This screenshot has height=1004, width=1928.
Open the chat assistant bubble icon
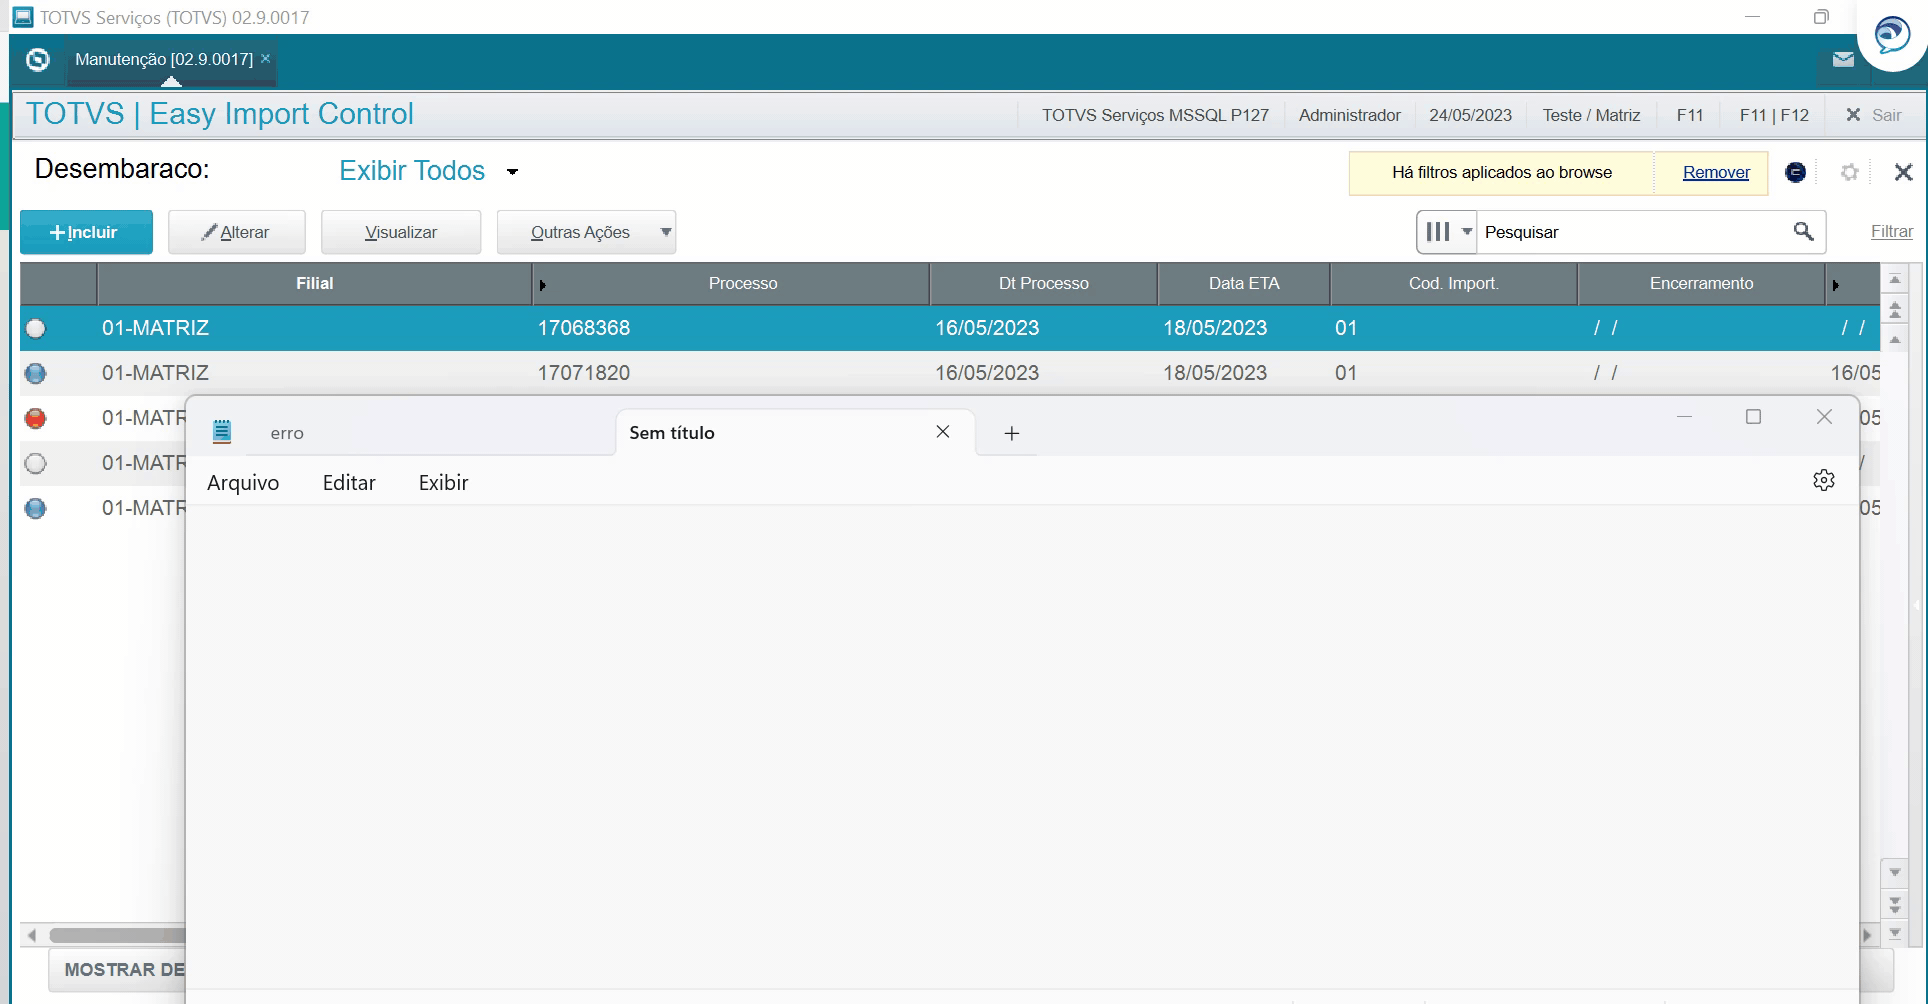click(x=1891, y=36)
